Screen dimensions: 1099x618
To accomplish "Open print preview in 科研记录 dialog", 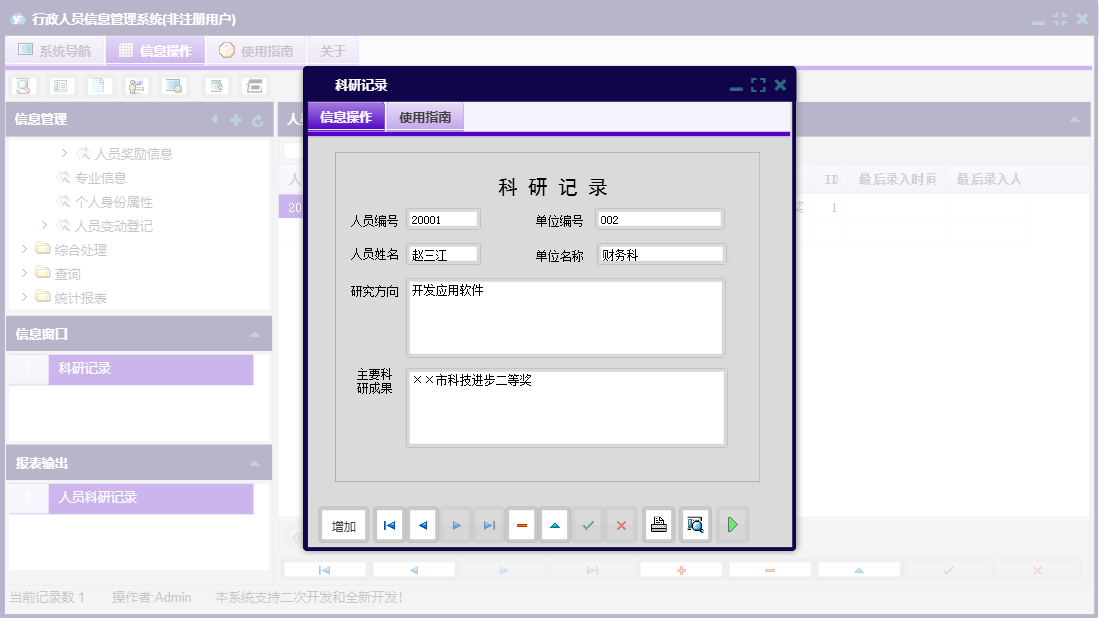I will pyautogui.click(x=695, y=524).
